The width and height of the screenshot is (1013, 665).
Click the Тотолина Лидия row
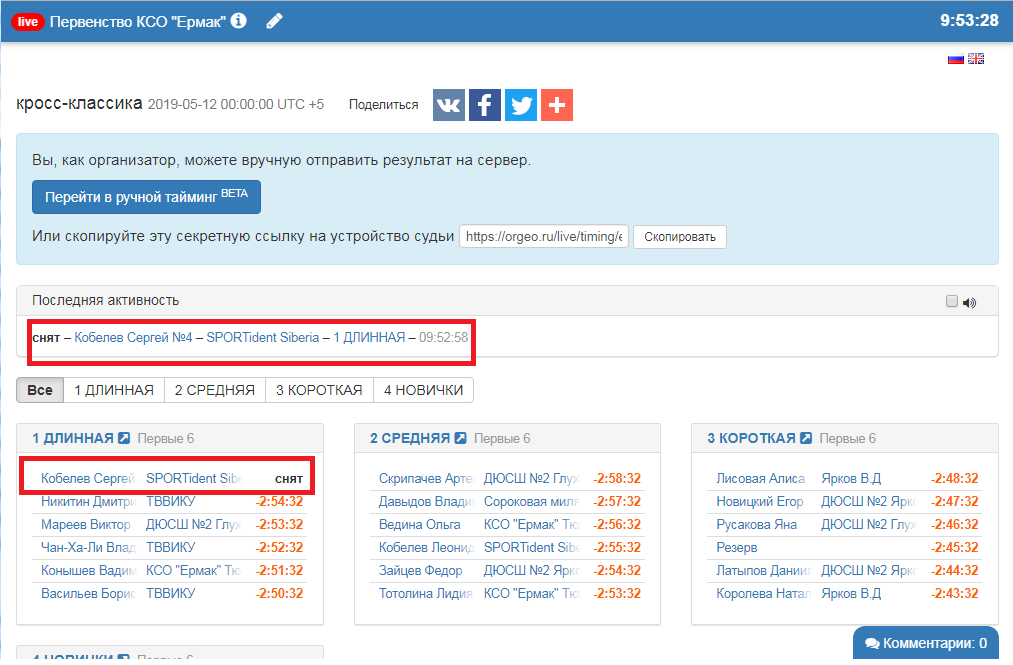point(508,593)
